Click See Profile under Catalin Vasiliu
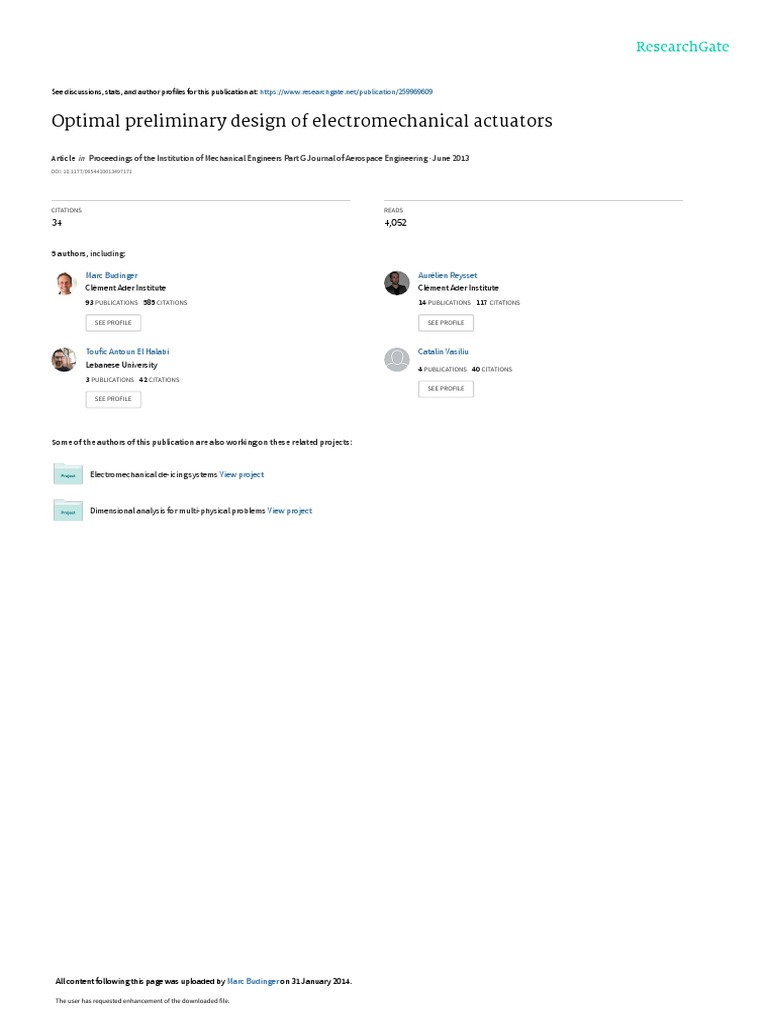 [x=446, y=389]
